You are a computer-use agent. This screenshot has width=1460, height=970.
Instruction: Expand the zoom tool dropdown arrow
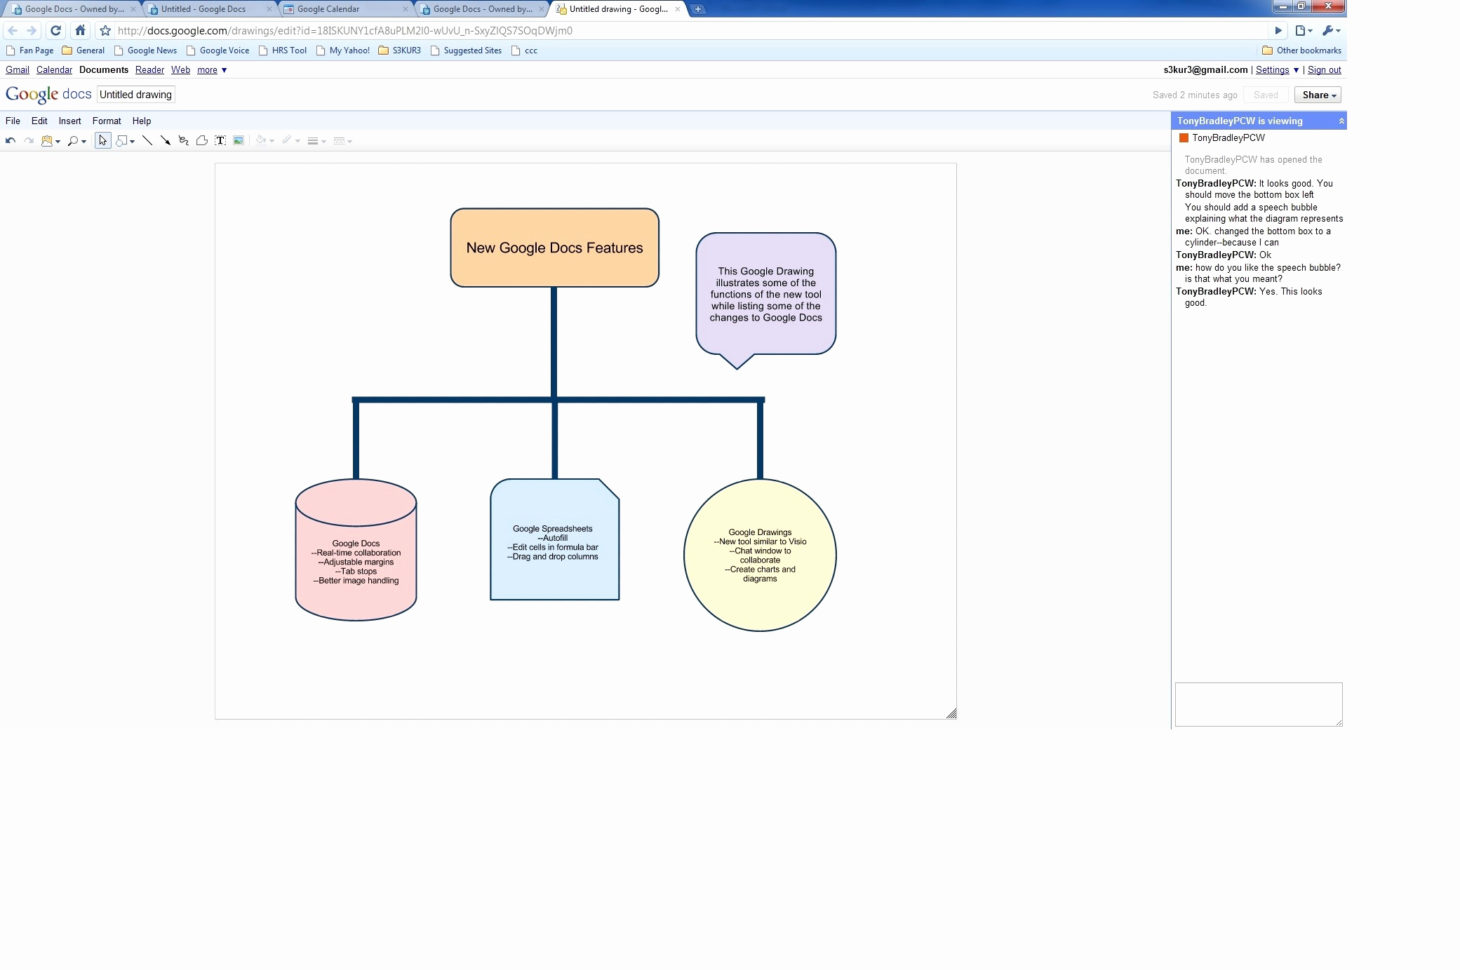pyautogui.click(x=84, y=142)
